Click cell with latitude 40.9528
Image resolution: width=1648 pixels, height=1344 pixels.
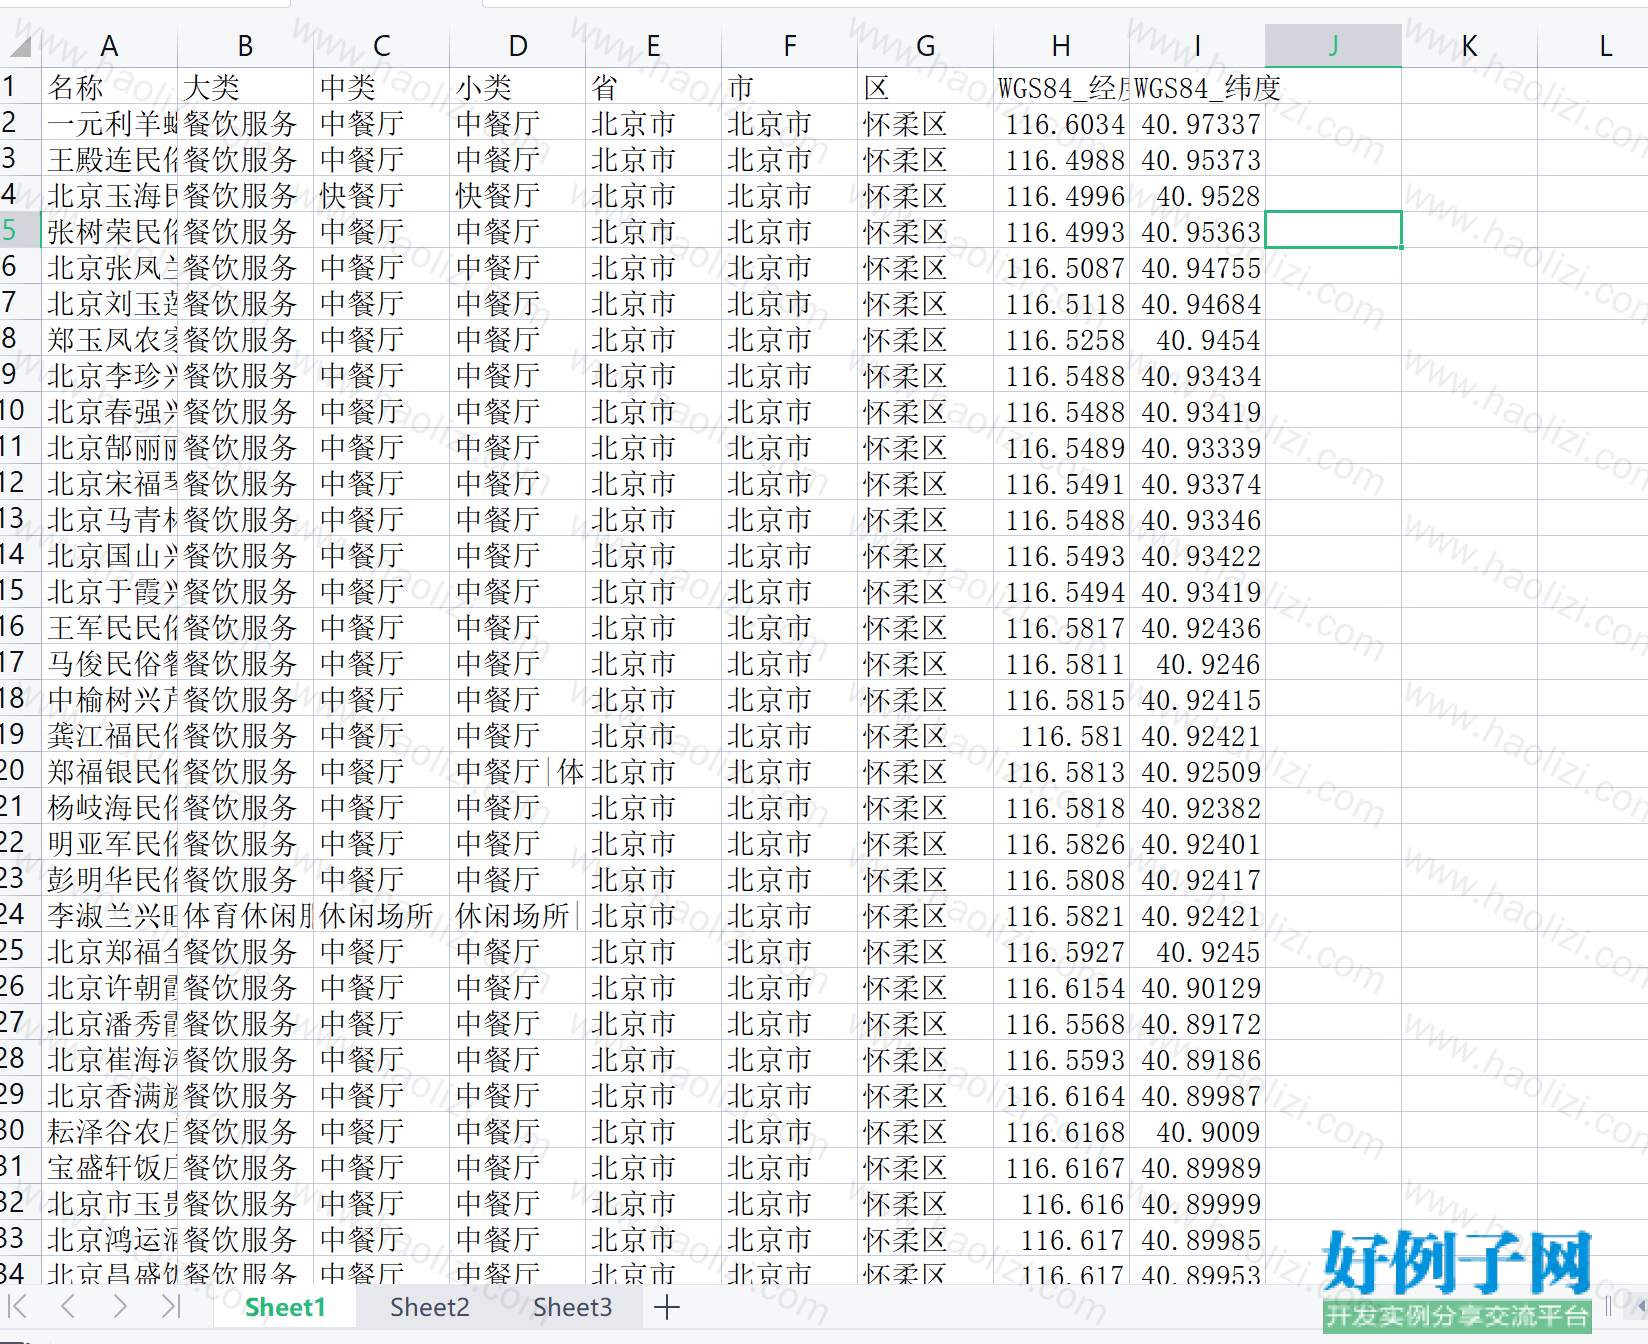click(1197, 195)
